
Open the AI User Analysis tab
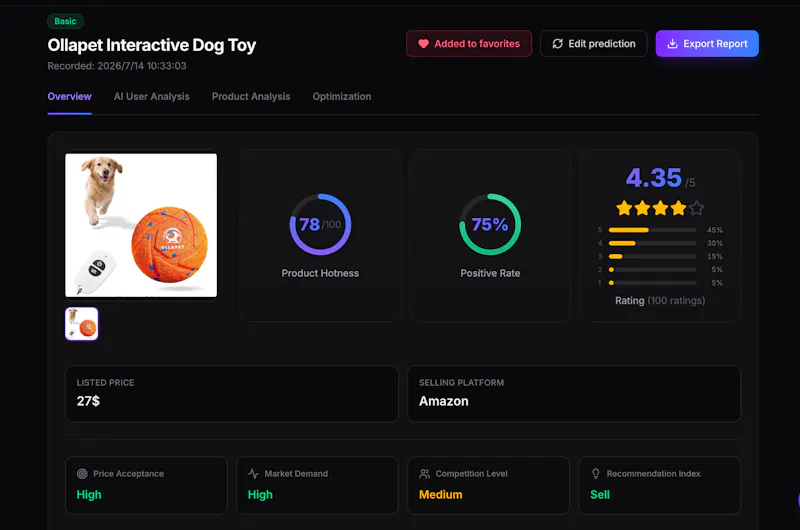(152, 96)
